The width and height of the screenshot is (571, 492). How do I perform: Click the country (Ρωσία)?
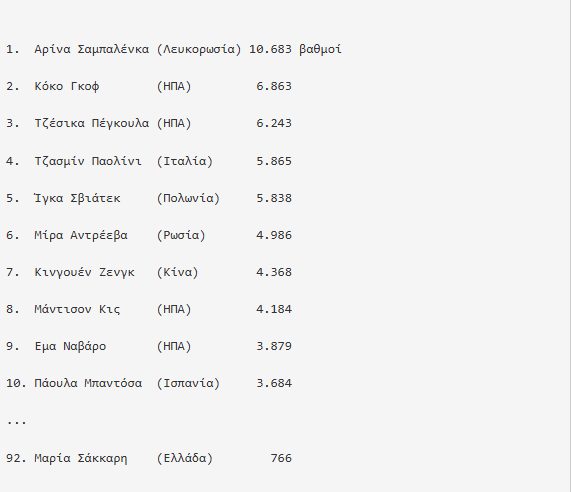coord(181,235)
